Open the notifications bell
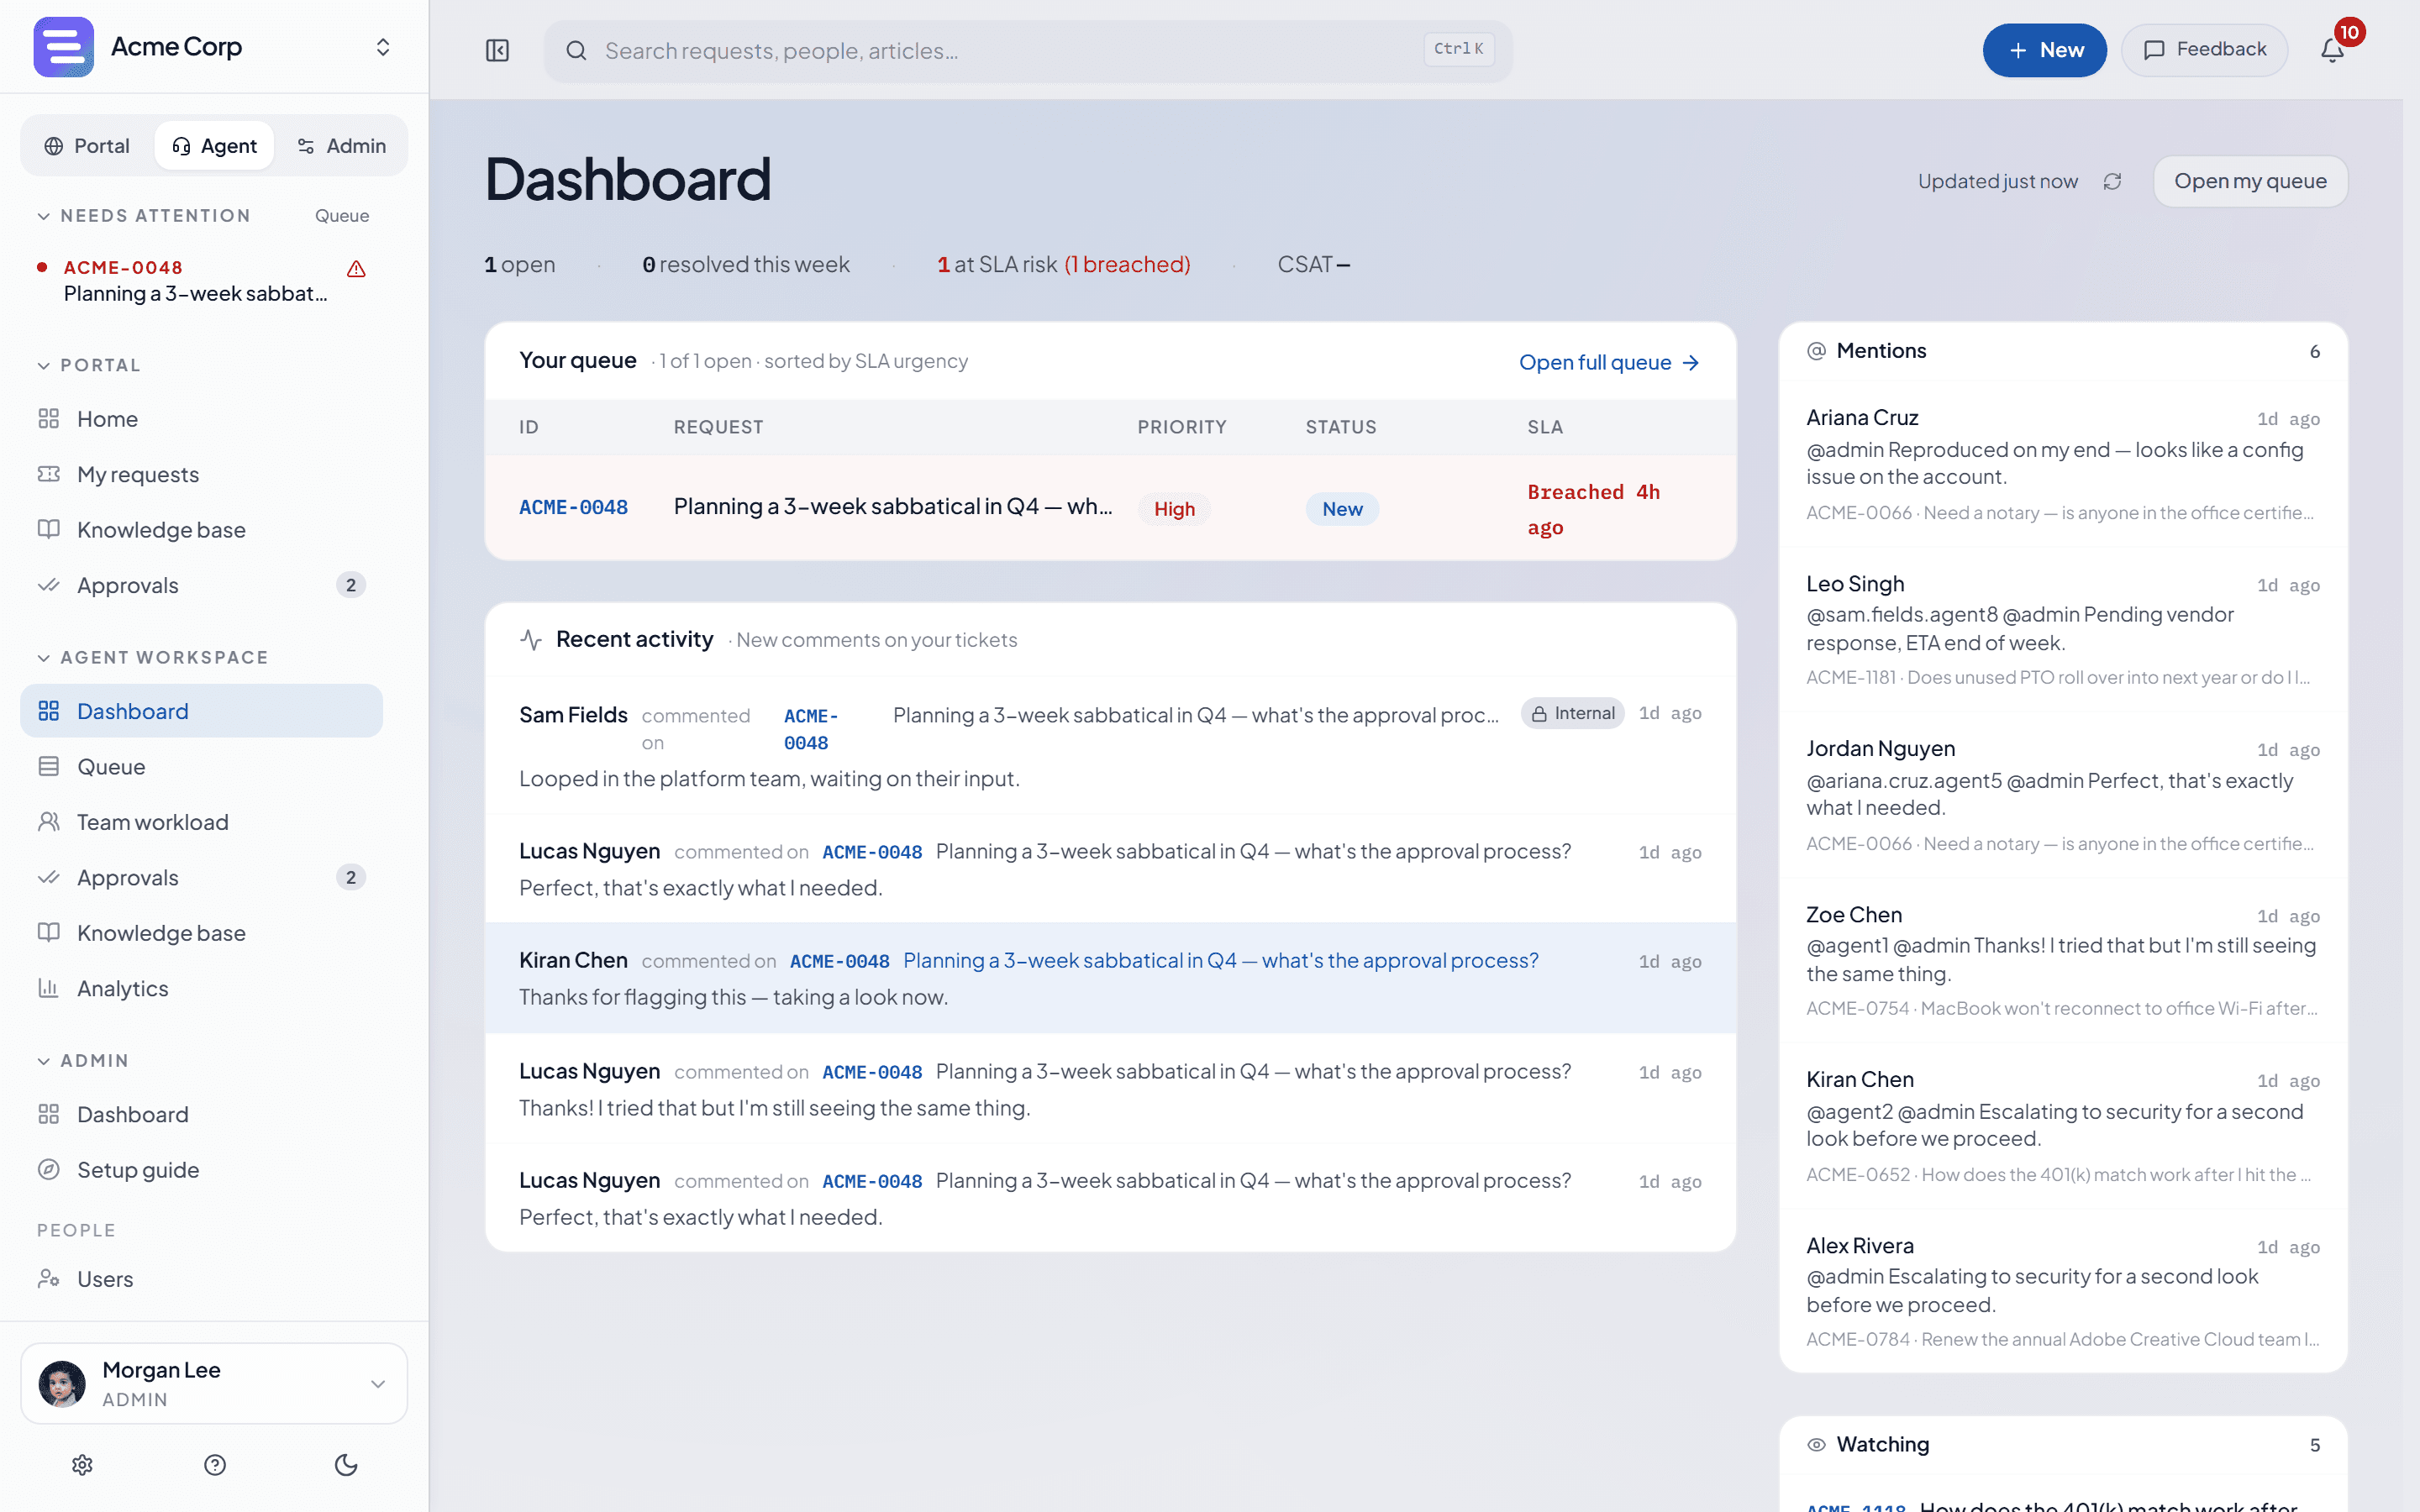 (2332, 50)
